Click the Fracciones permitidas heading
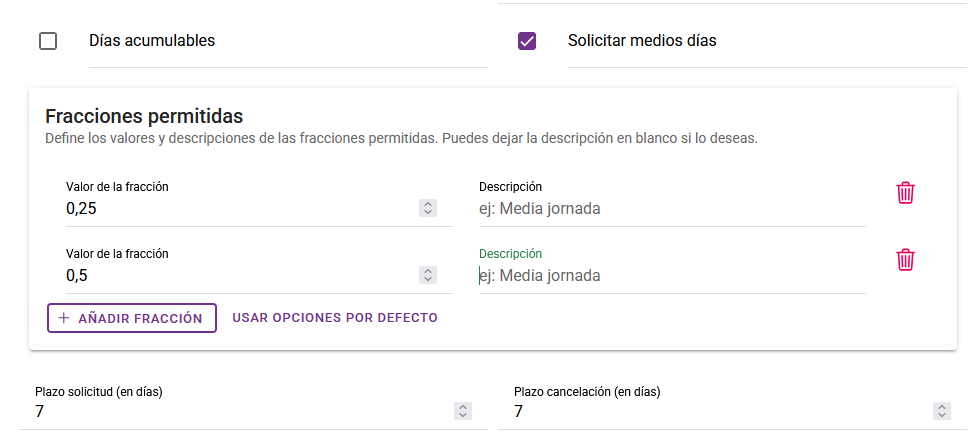977x442 pixels. [144, 117]
